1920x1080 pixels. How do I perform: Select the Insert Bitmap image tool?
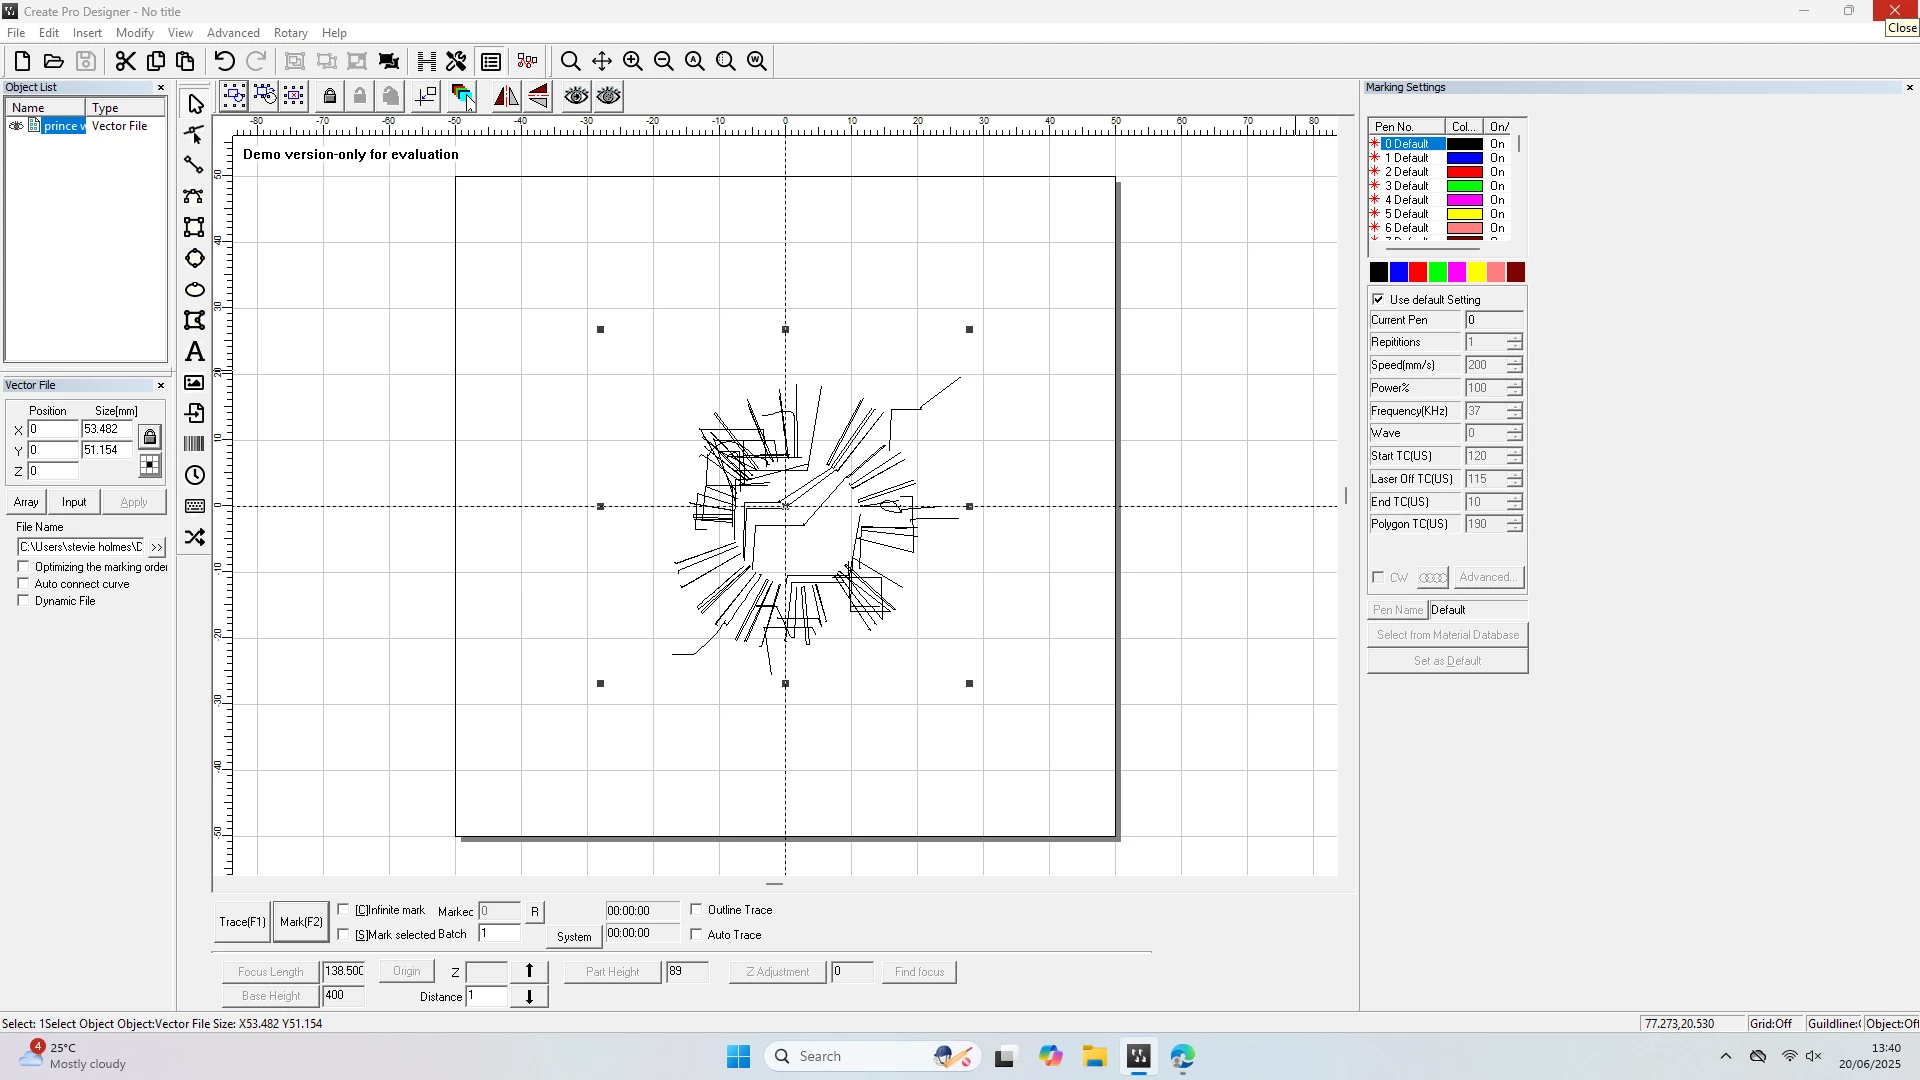point(195,383)
